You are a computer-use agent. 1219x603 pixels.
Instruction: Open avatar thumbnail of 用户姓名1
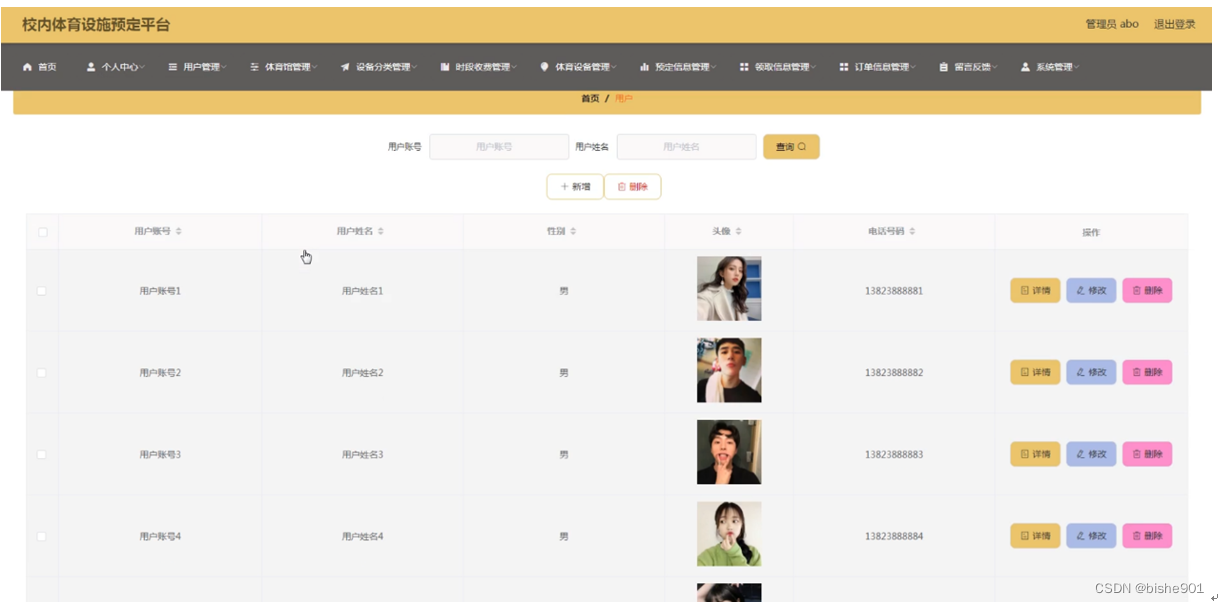pos(729,289)
